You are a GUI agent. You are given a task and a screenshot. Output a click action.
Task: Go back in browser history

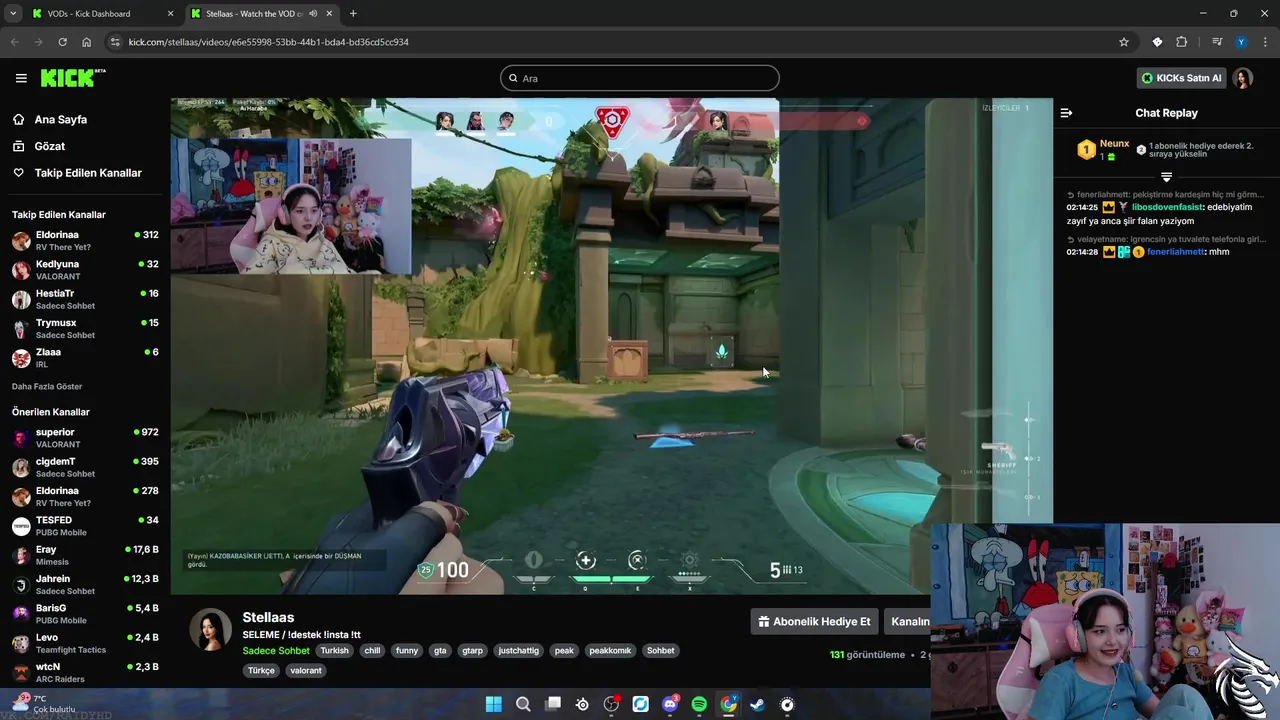point(14,42)
